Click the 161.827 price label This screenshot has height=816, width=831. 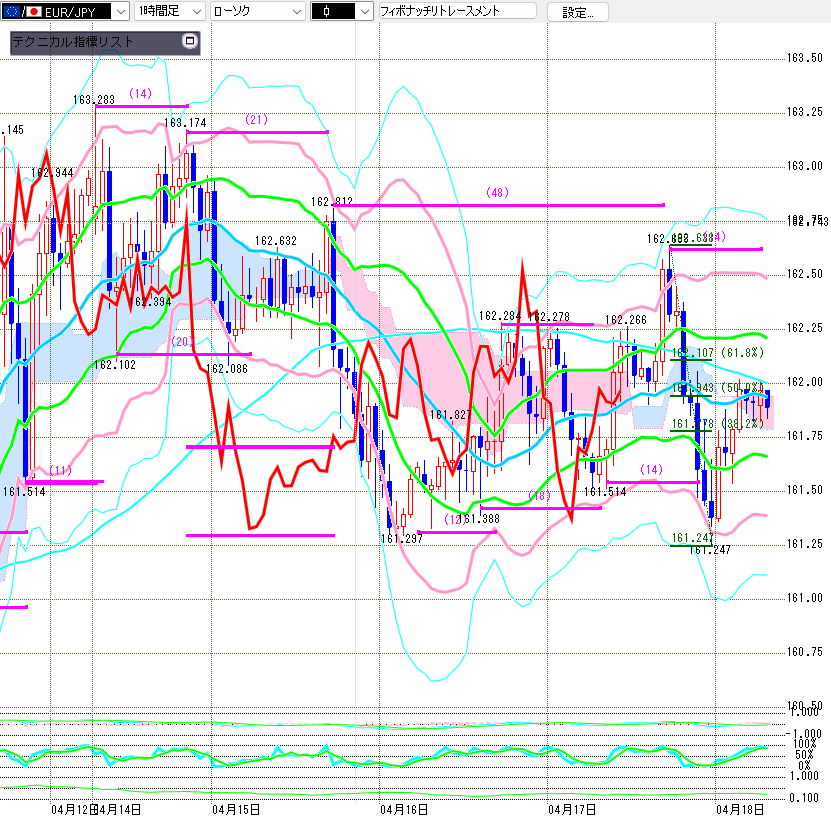[450, 415]
